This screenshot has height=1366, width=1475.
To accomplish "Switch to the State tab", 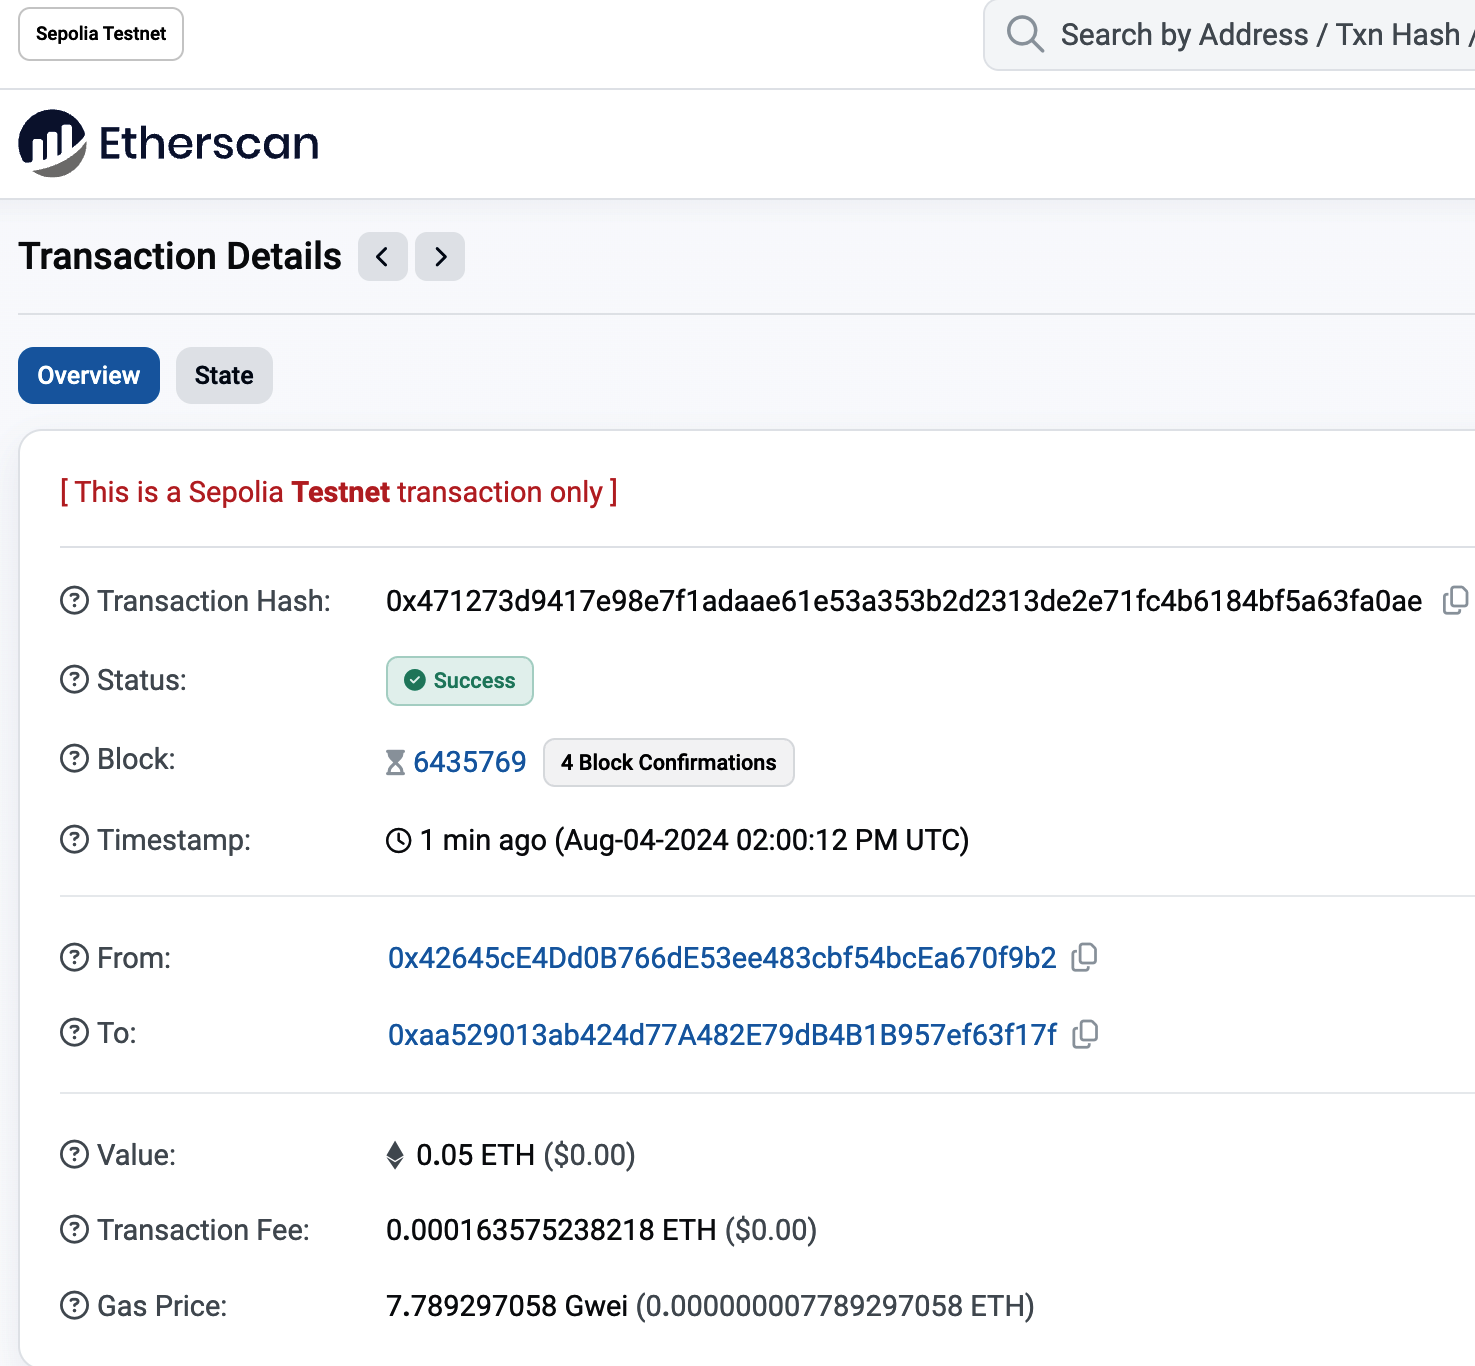I will pos(224,375).
